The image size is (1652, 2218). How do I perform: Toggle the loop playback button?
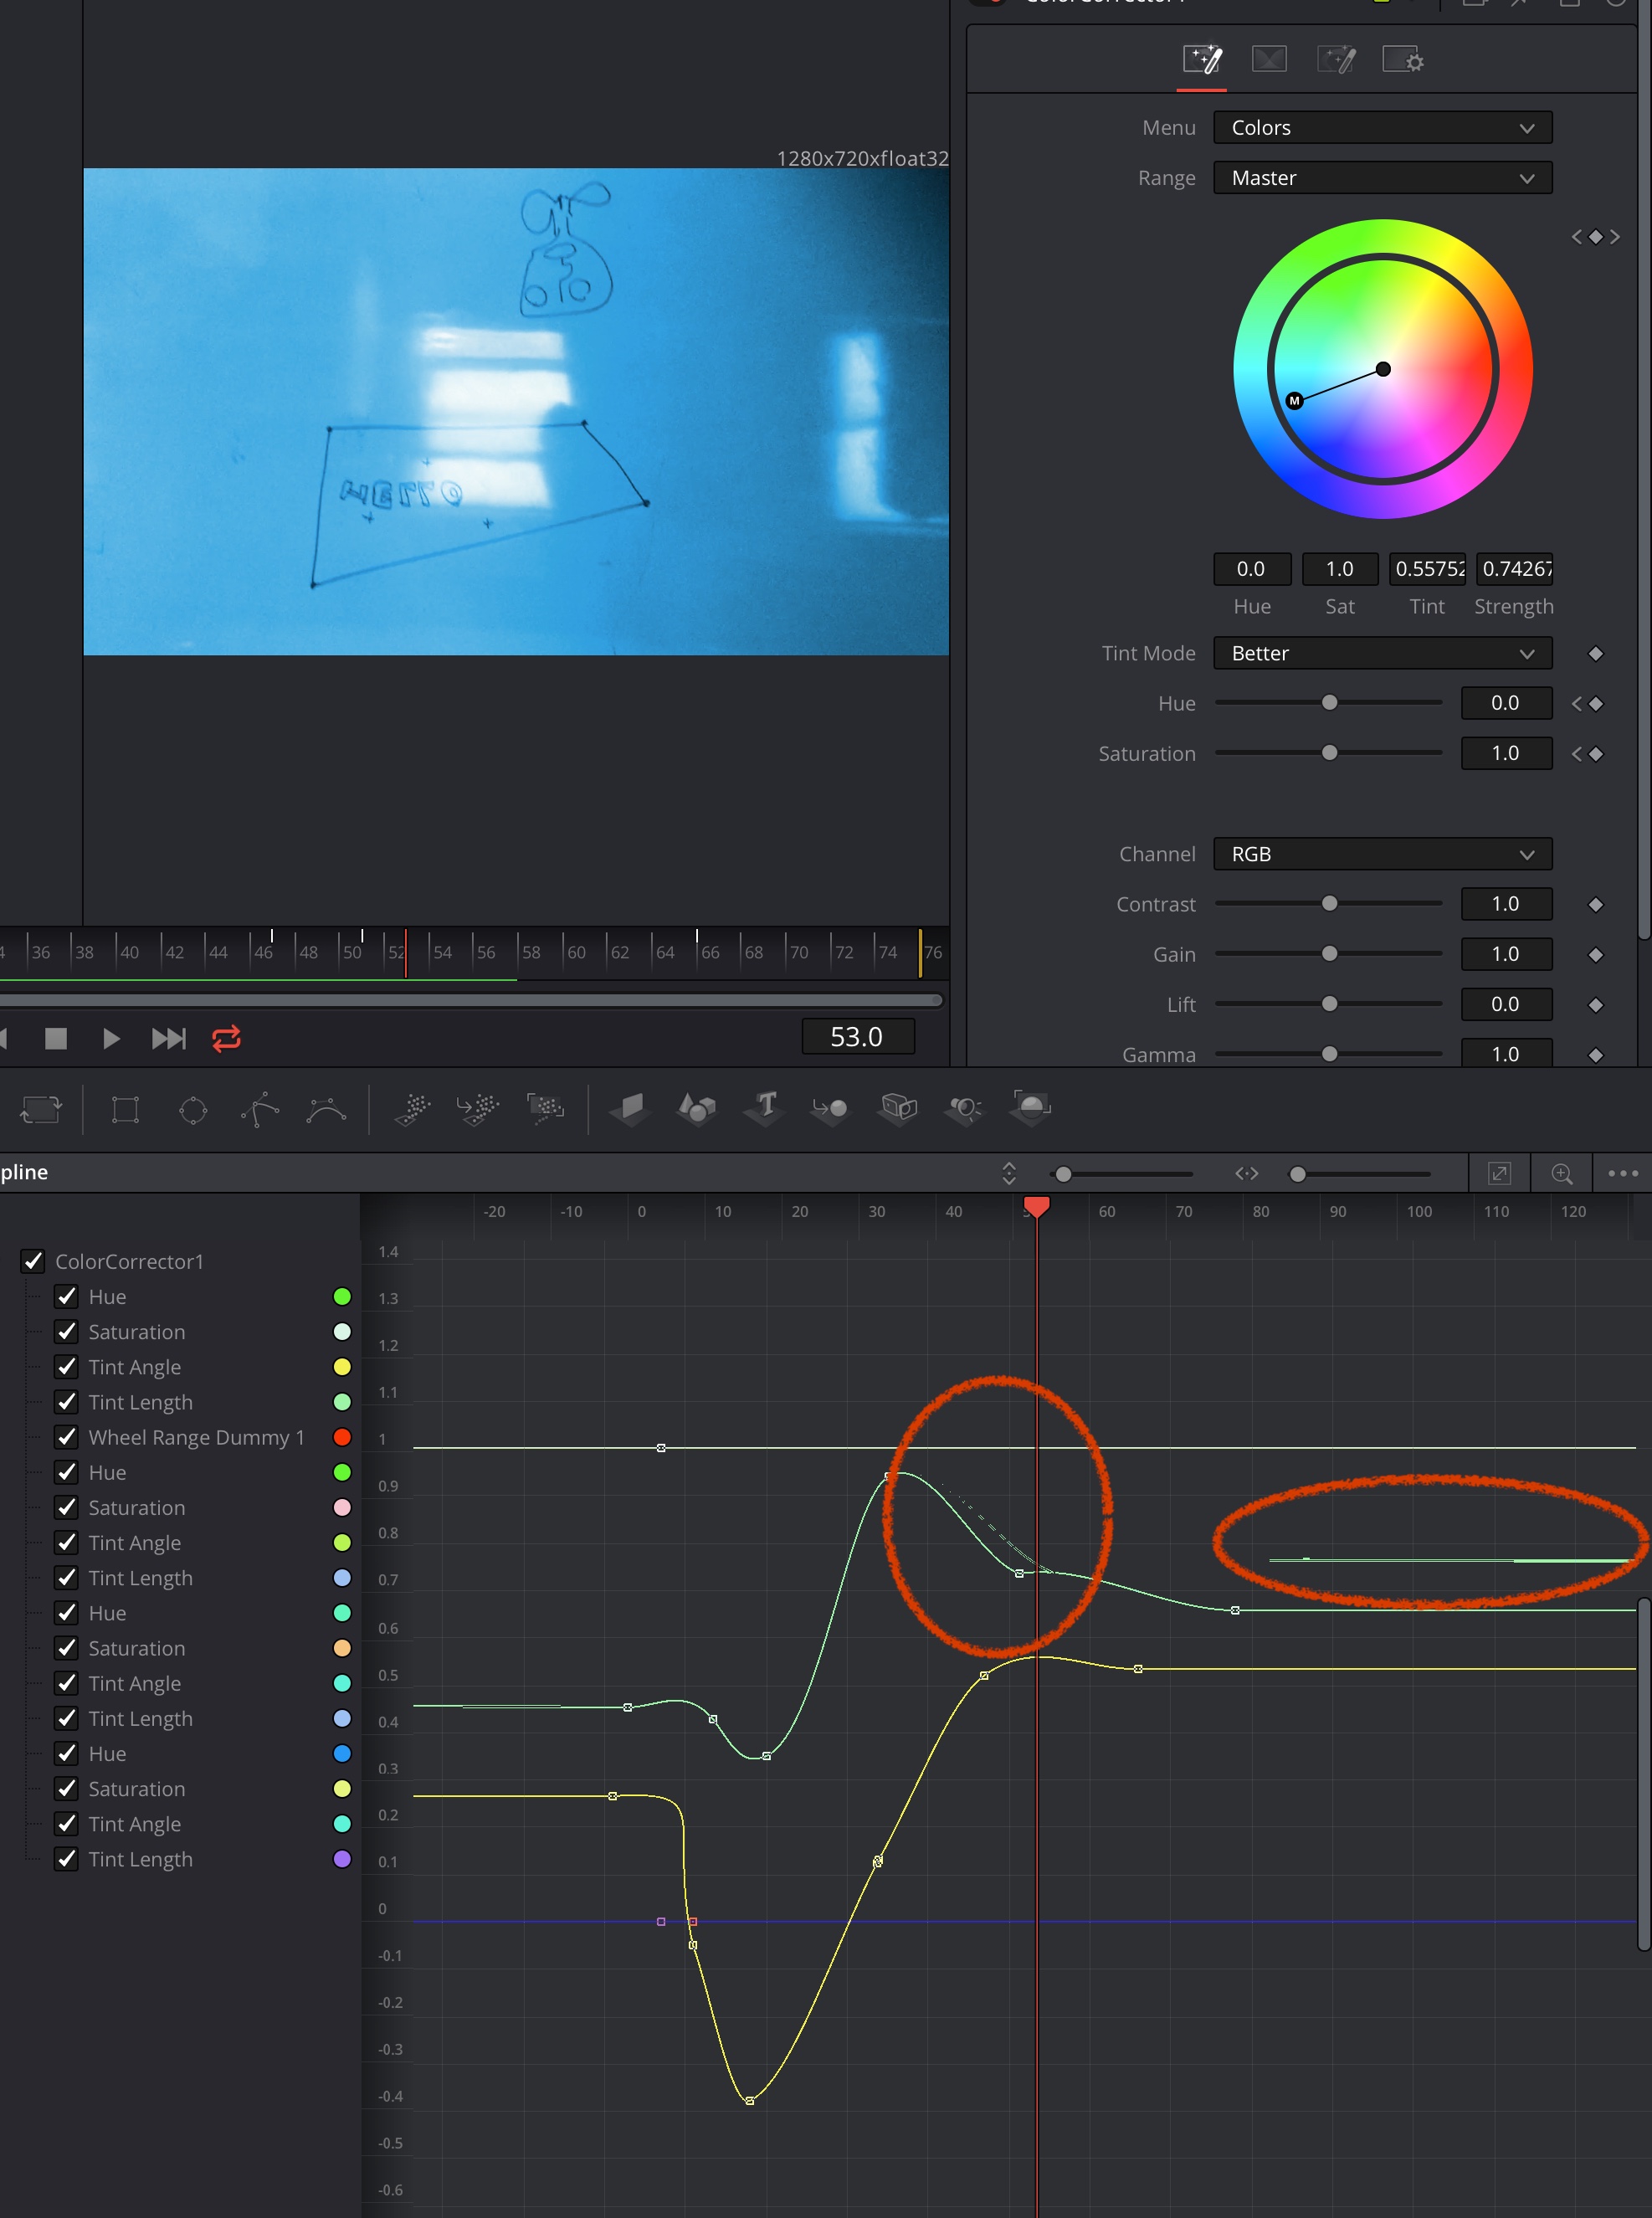click(226, 1038)
